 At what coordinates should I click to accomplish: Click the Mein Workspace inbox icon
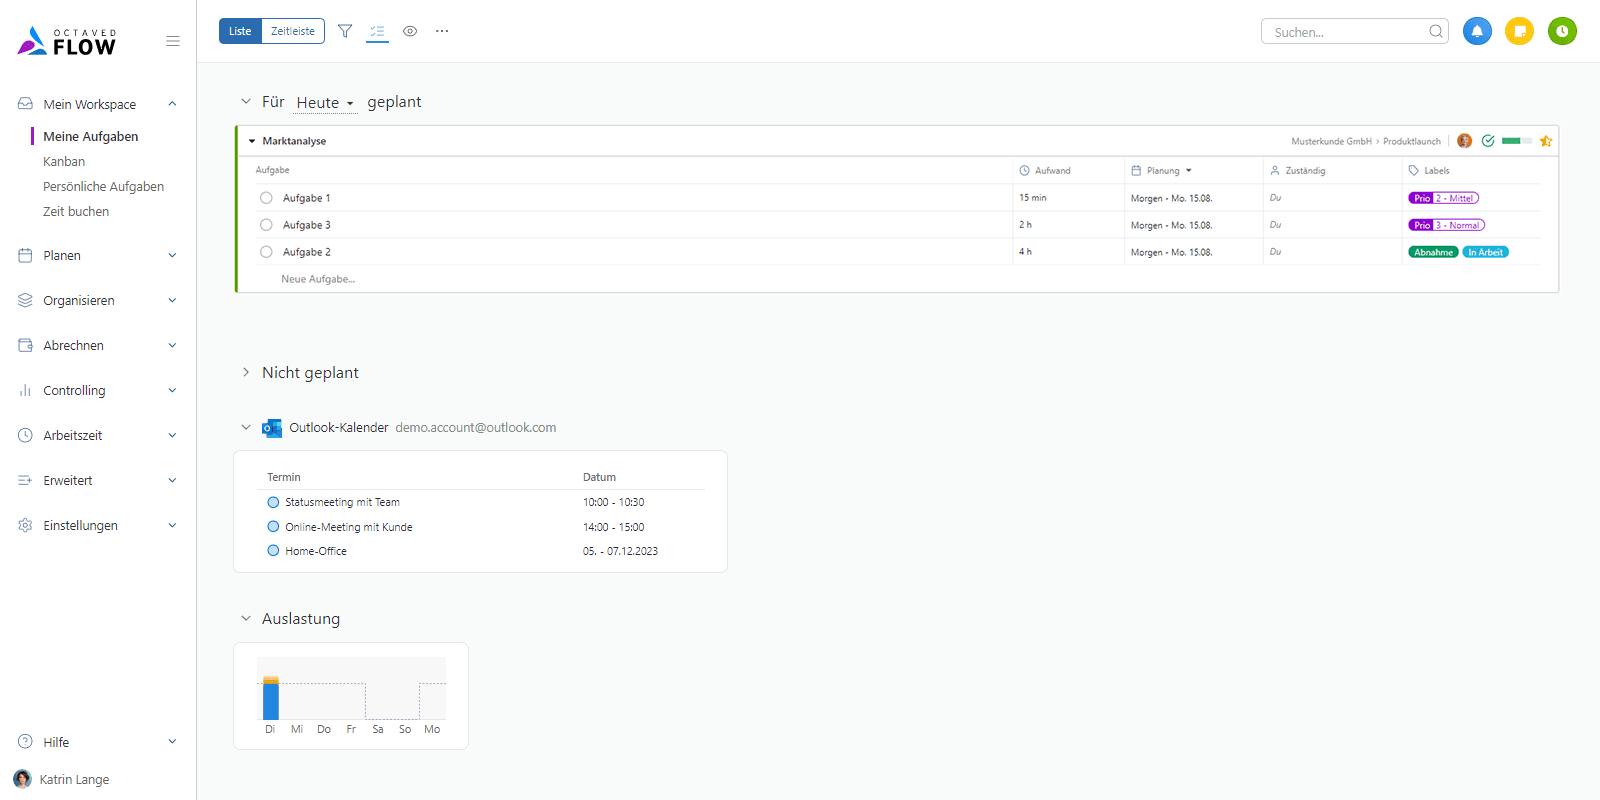(25, 104)
